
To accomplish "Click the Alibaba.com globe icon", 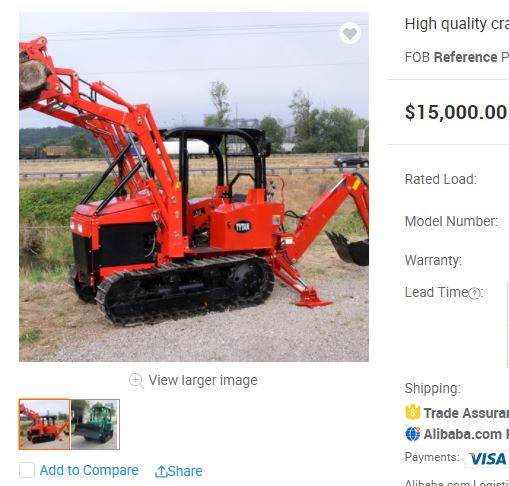I will pos(413,434).
